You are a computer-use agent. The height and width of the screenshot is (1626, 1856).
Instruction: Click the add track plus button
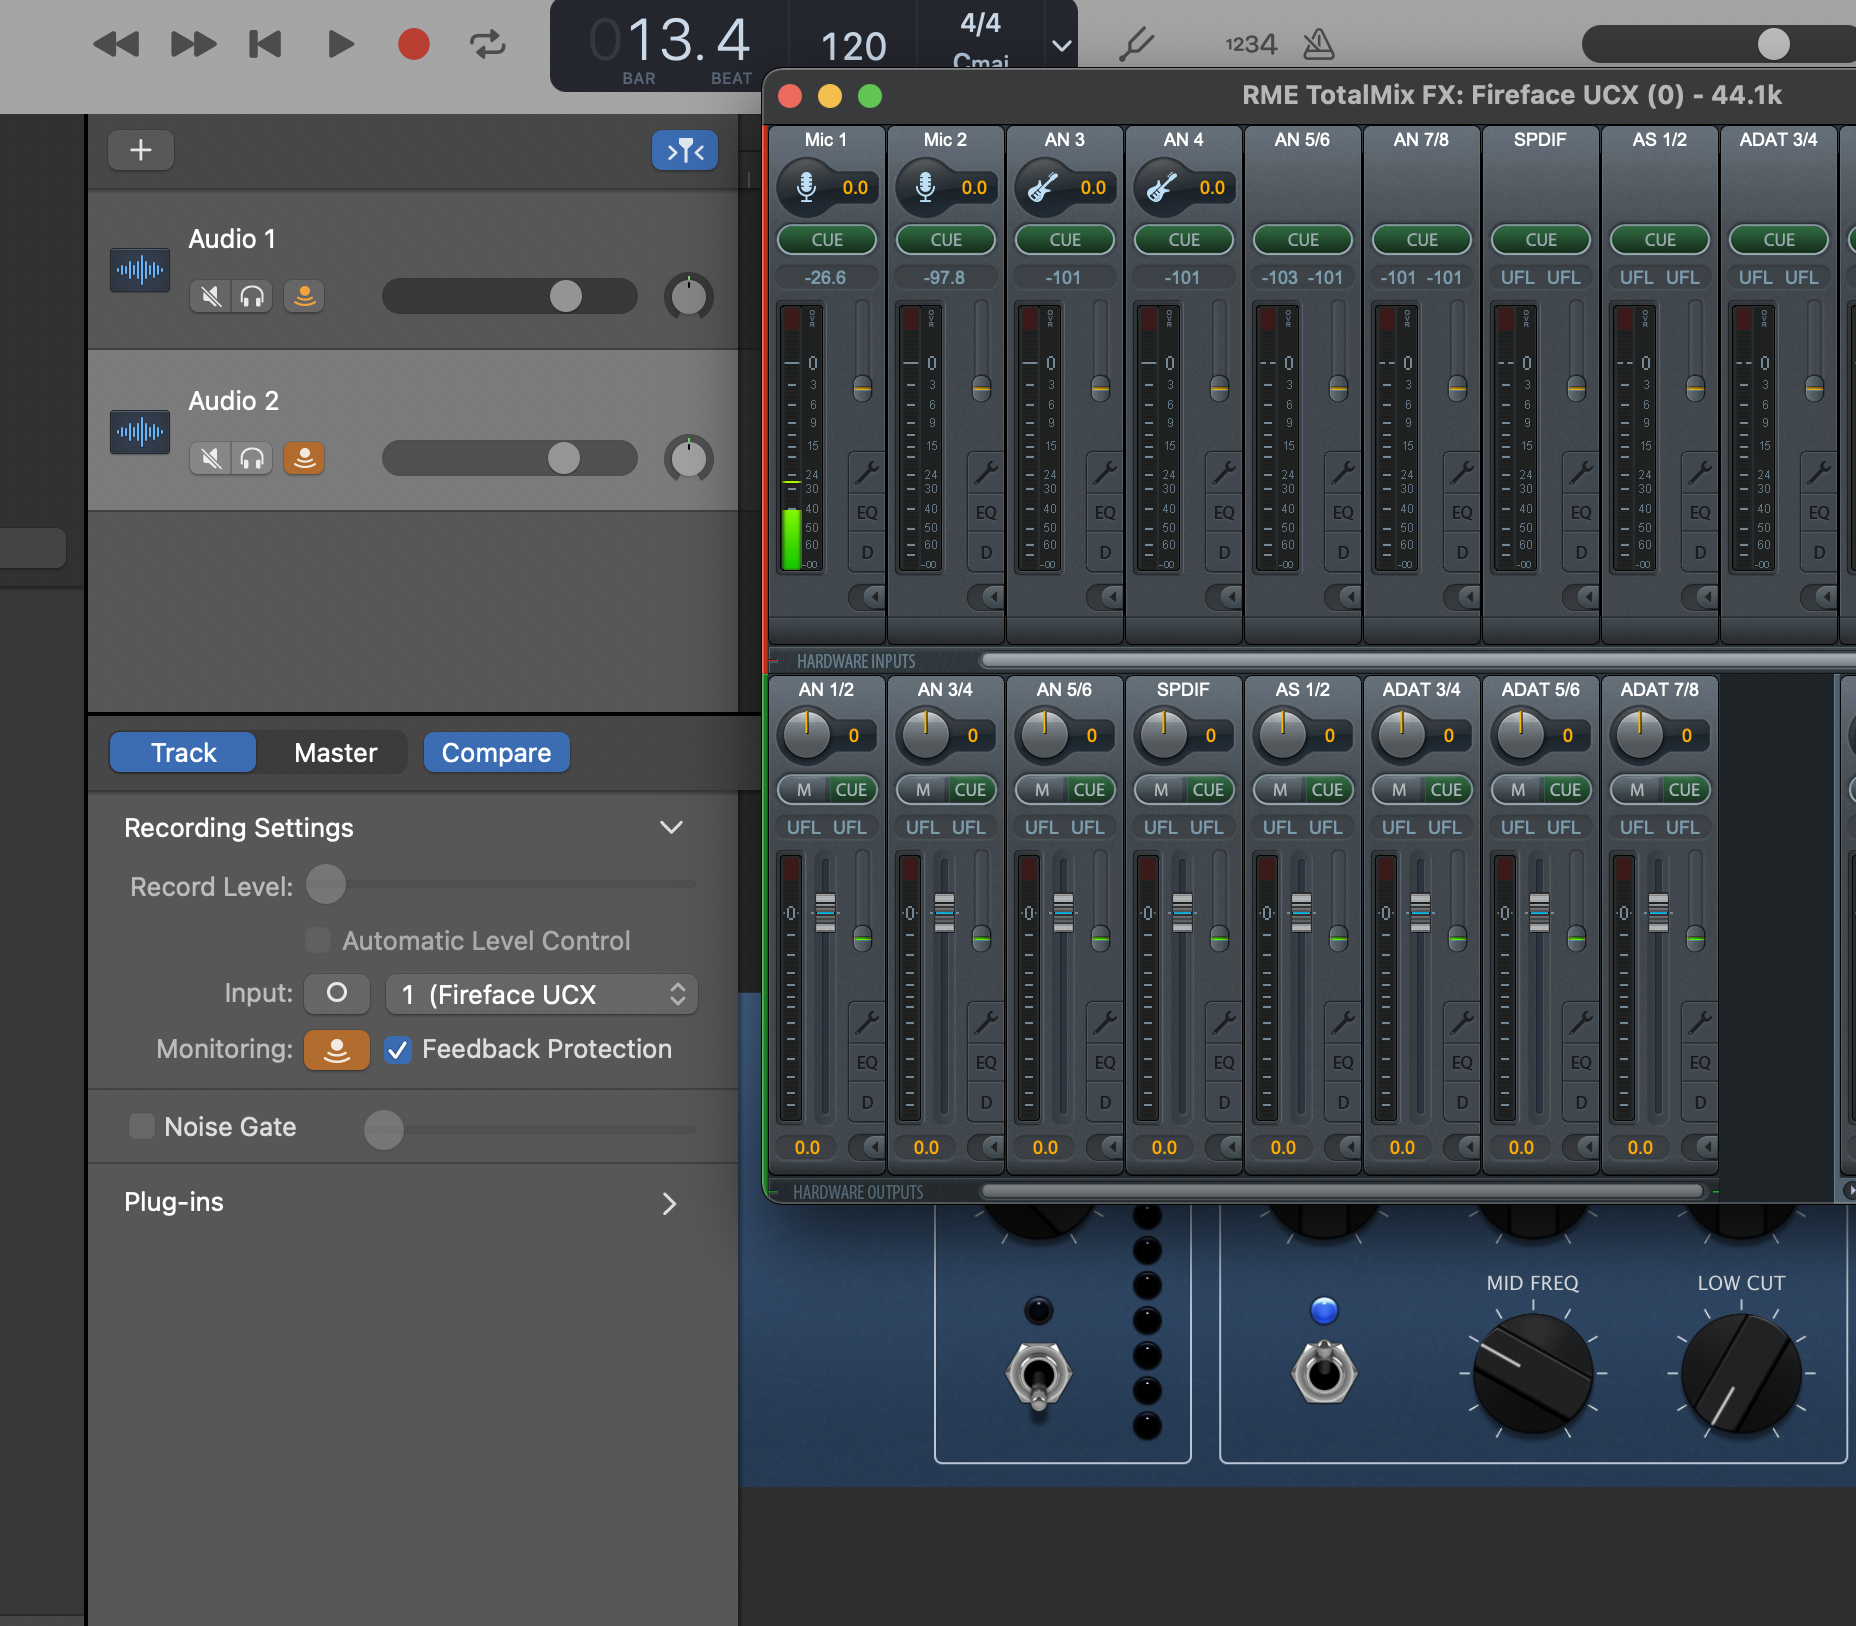tap(141, 150)
